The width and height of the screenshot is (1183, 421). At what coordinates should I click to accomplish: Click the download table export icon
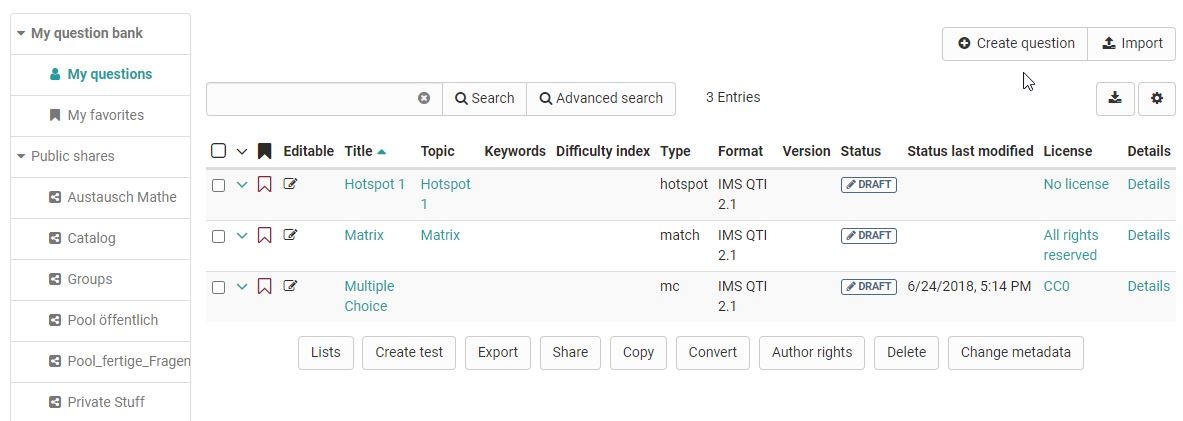click(x=1115, y=98)
